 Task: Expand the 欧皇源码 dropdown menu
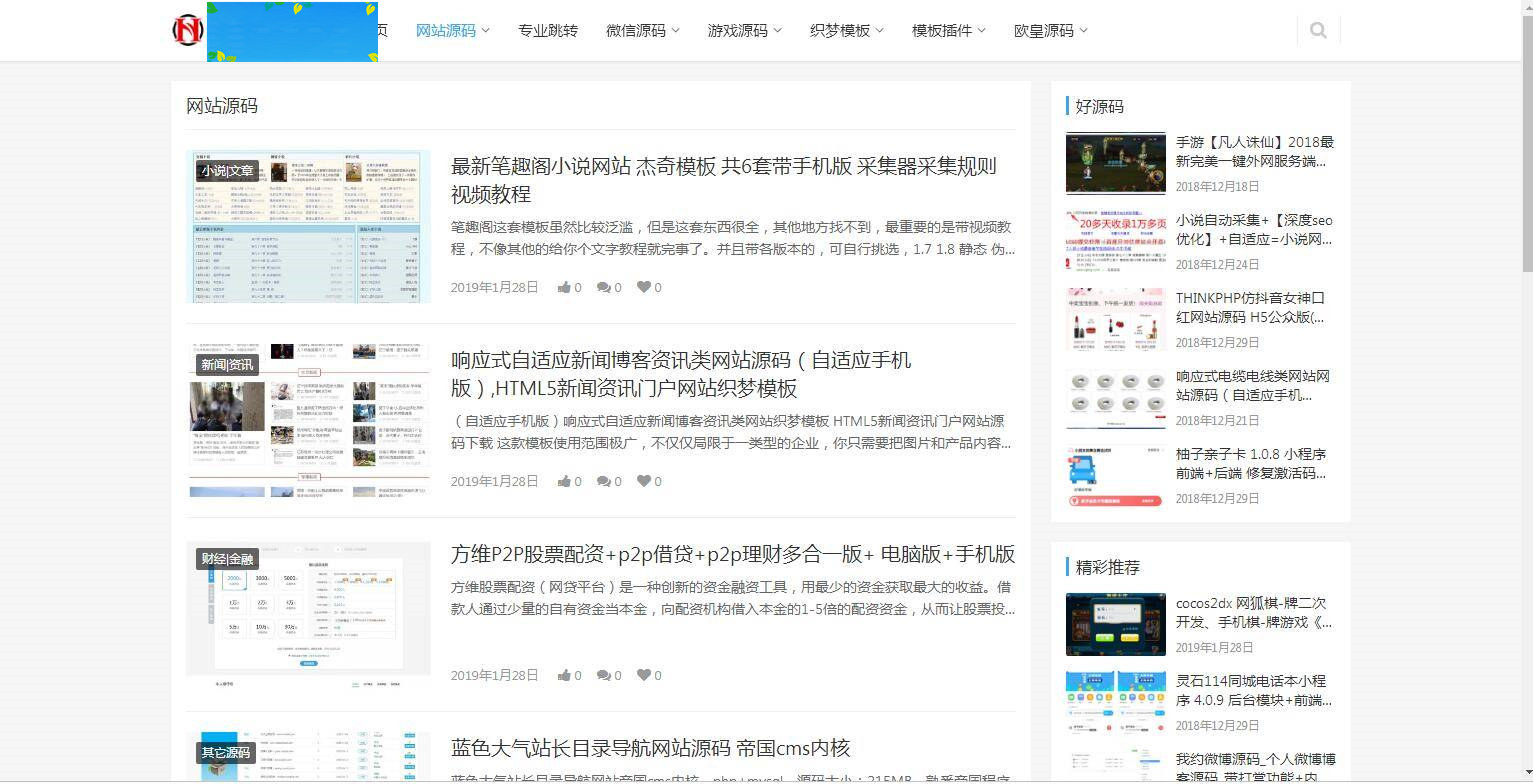[1049, 30]
